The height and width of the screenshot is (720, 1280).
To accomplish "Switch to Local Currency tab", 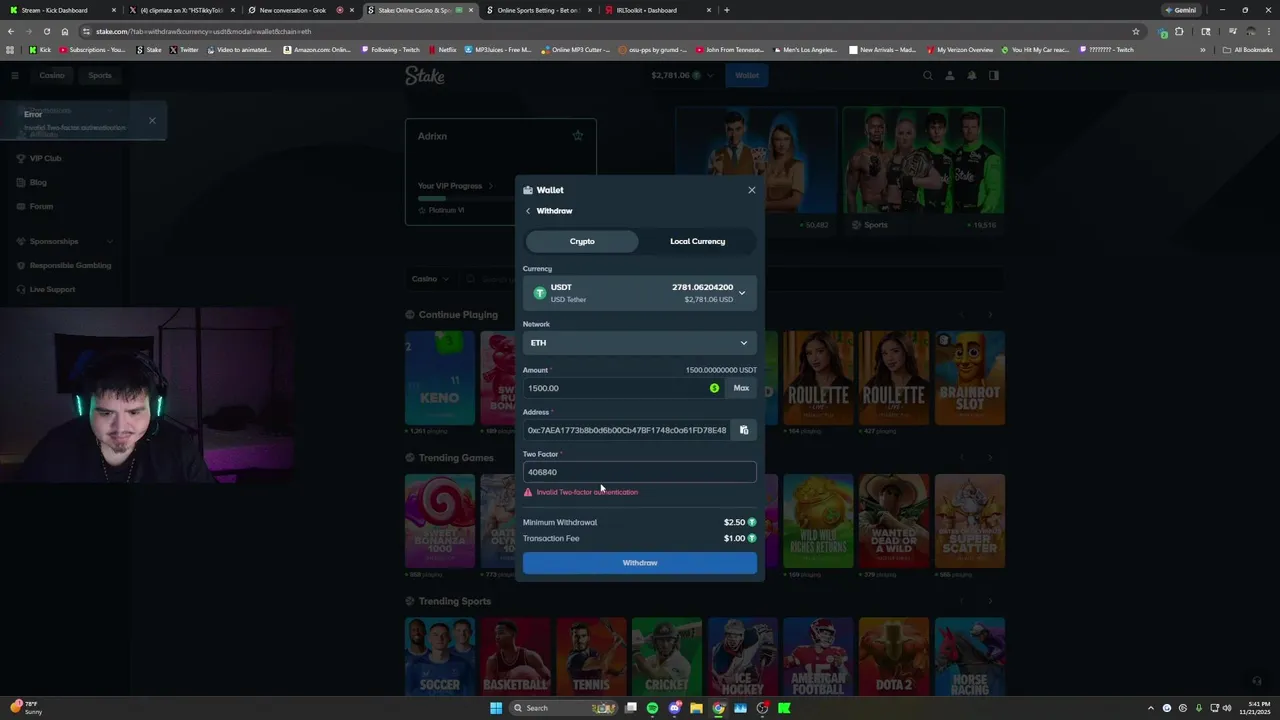I will pos(697,241).
